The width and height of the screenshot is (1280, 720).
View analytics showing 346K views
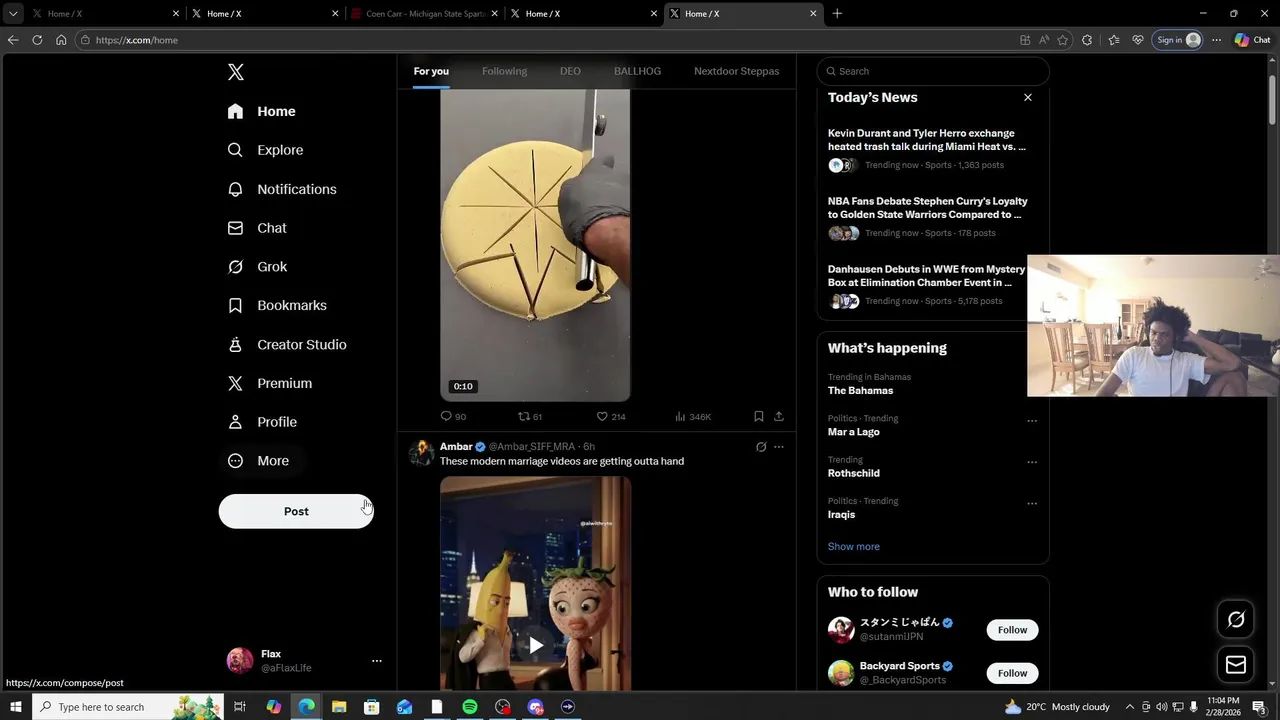(693, 416)
